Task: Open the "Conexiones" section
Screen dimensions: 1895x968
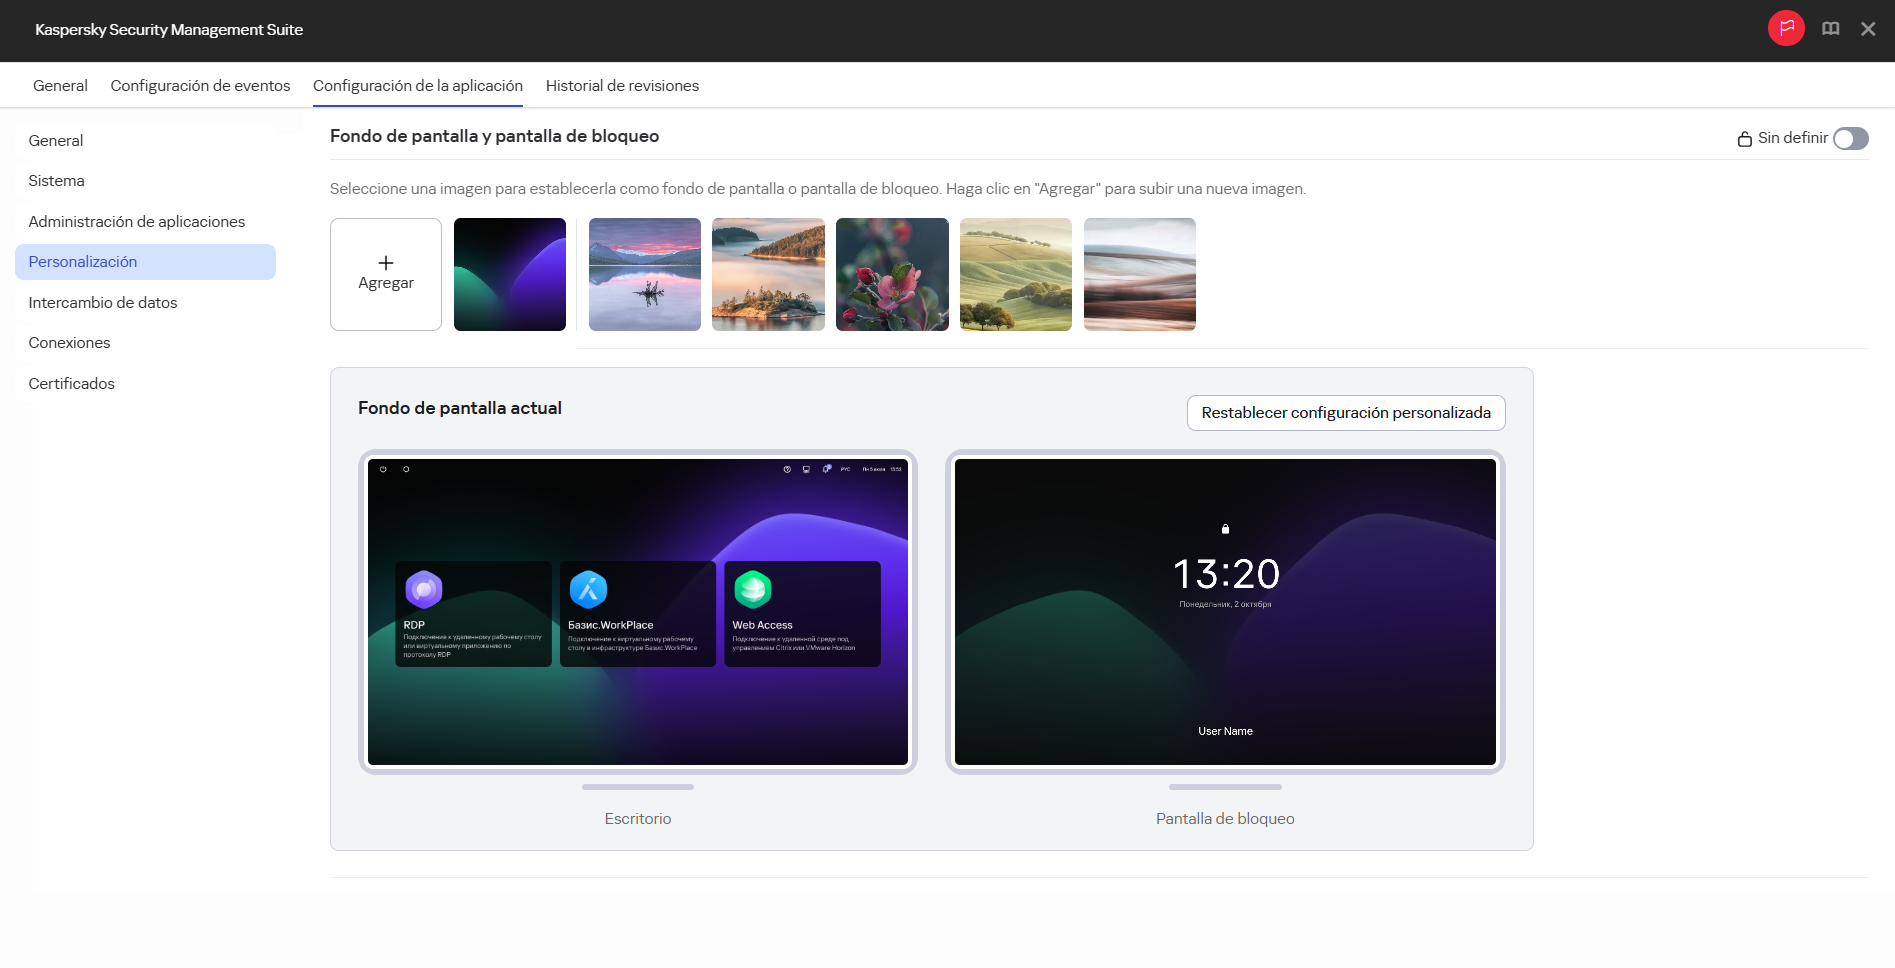Action: (x=69, y=342)
